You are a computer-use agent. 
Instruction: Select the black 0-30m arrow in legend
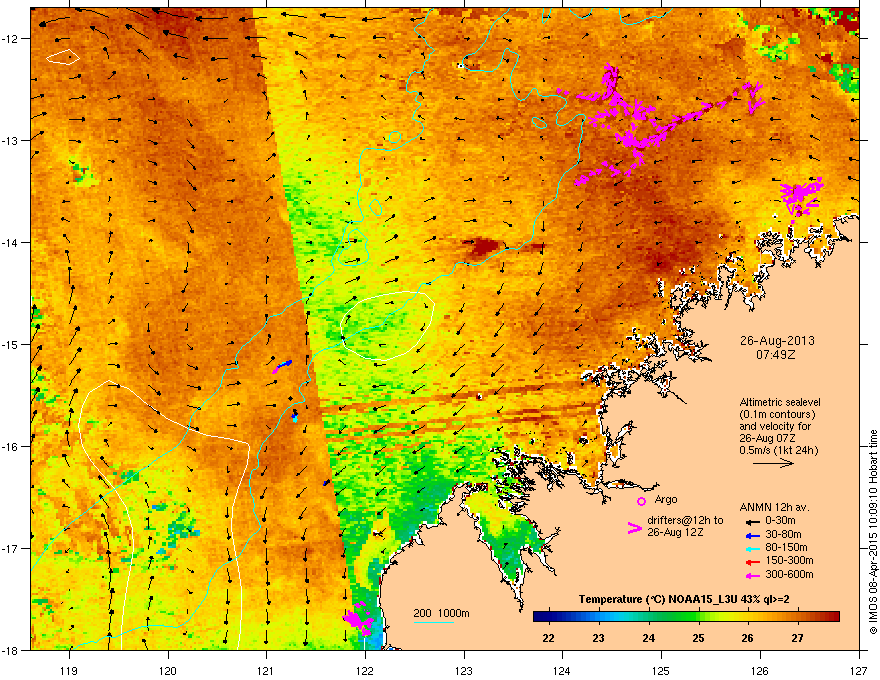pyautogui.click(x=751, y=522)
